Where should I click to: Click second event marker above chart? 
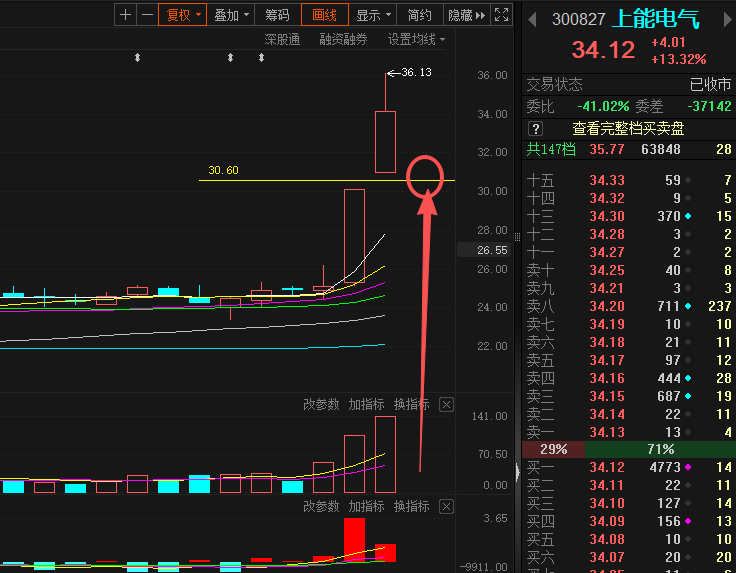tap(230, 58)
